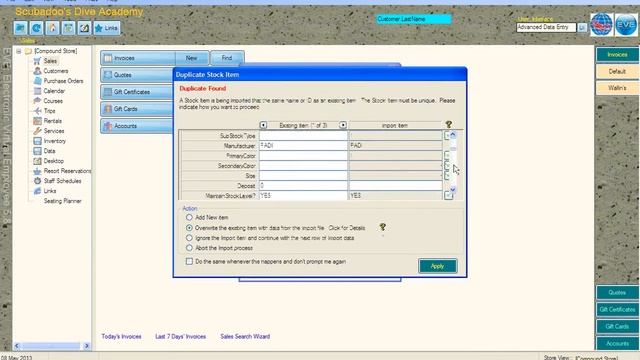Click the New button next to Invoices
The image size is (640, 360).
point(192,58)
